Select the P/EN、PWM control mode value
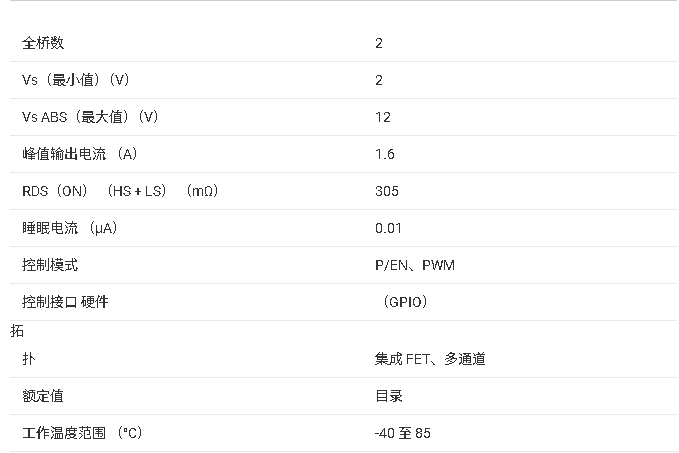This screenshot has width=679, height=453. pos(415,265)
